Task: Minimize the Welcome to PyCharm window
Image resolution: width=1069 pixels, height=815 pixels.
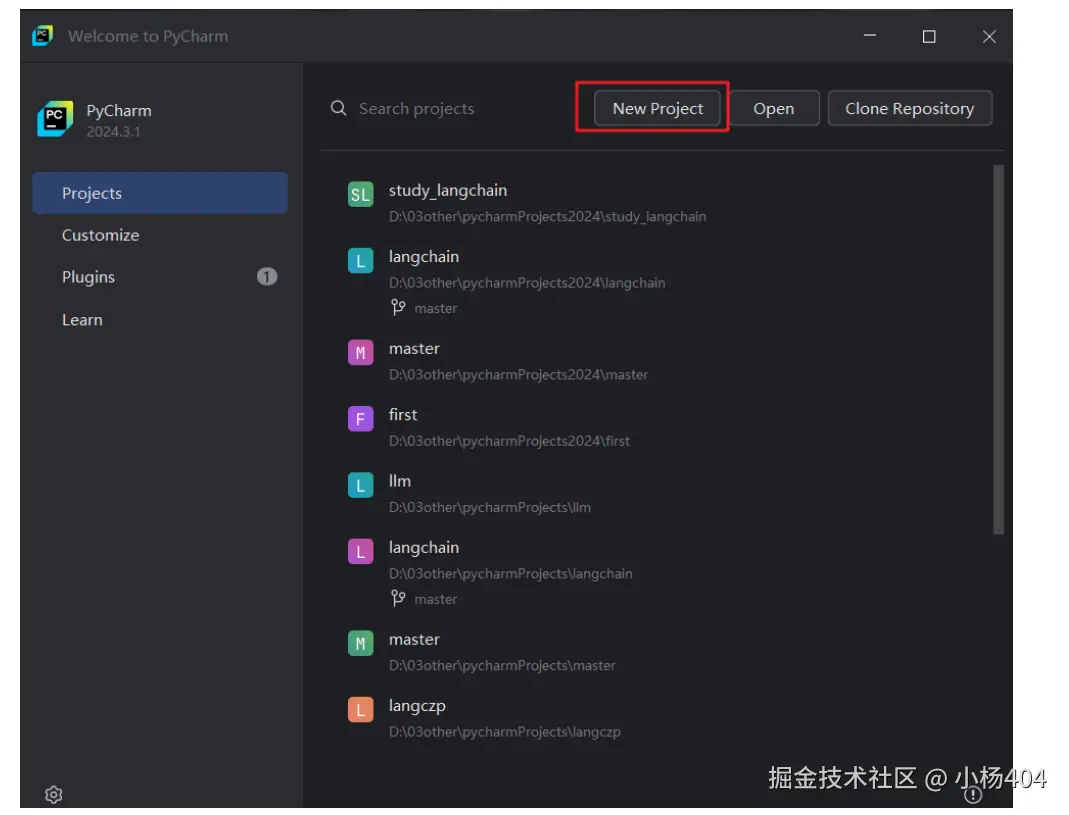Action: click(x=870, y=35)
